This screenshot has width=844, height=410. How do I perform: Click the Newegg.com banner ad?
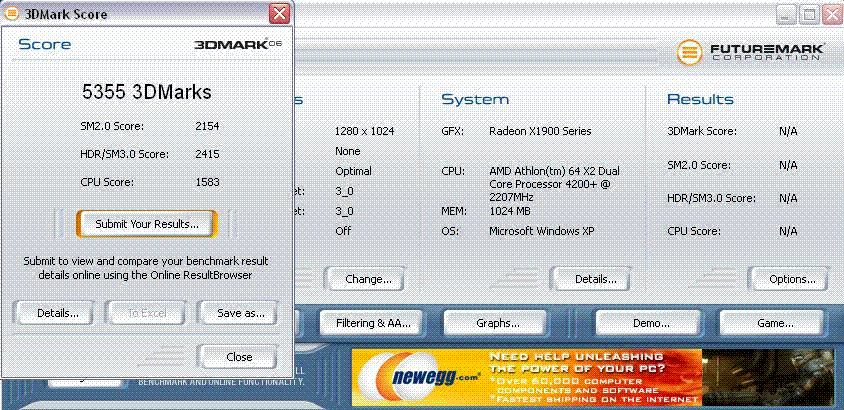[x=593, y=377]
